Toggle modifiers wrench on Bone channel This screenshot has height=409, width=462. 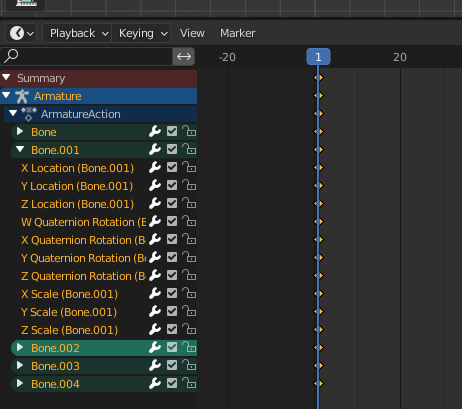(x=155, y=132)
